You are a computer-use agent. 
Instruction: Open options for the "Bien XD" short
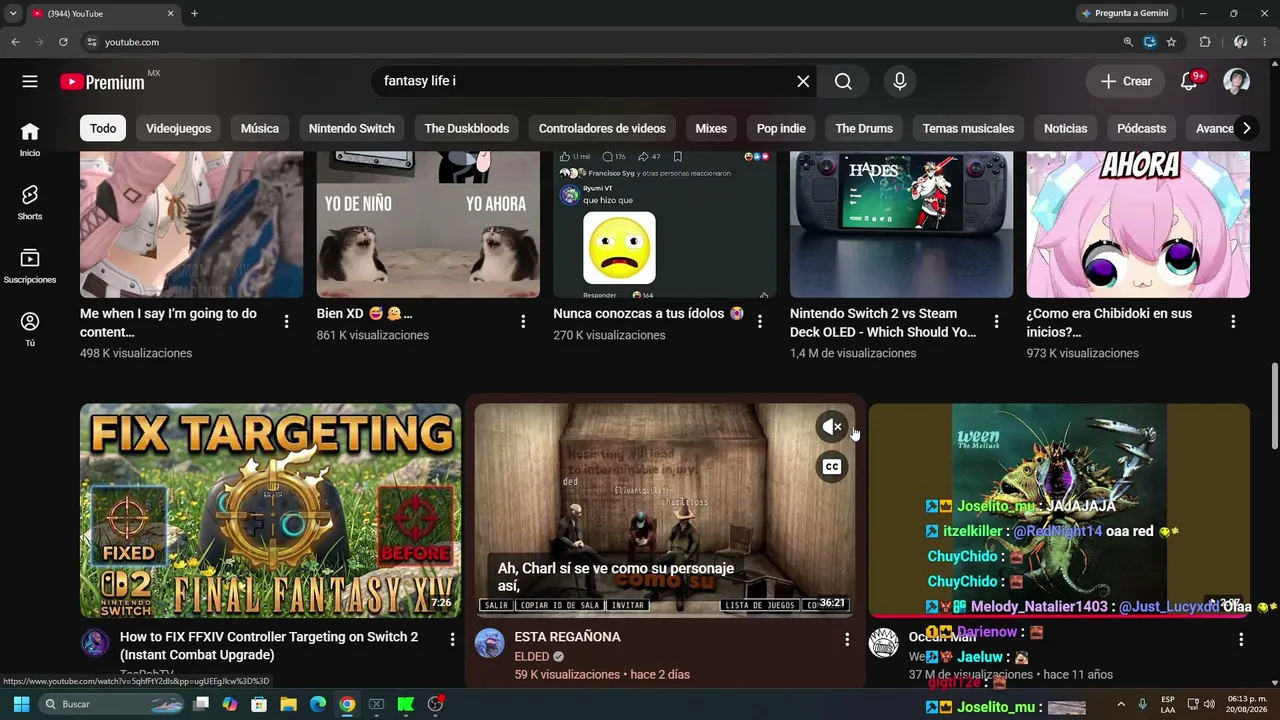pyautogui.click(x=523, y=322)
